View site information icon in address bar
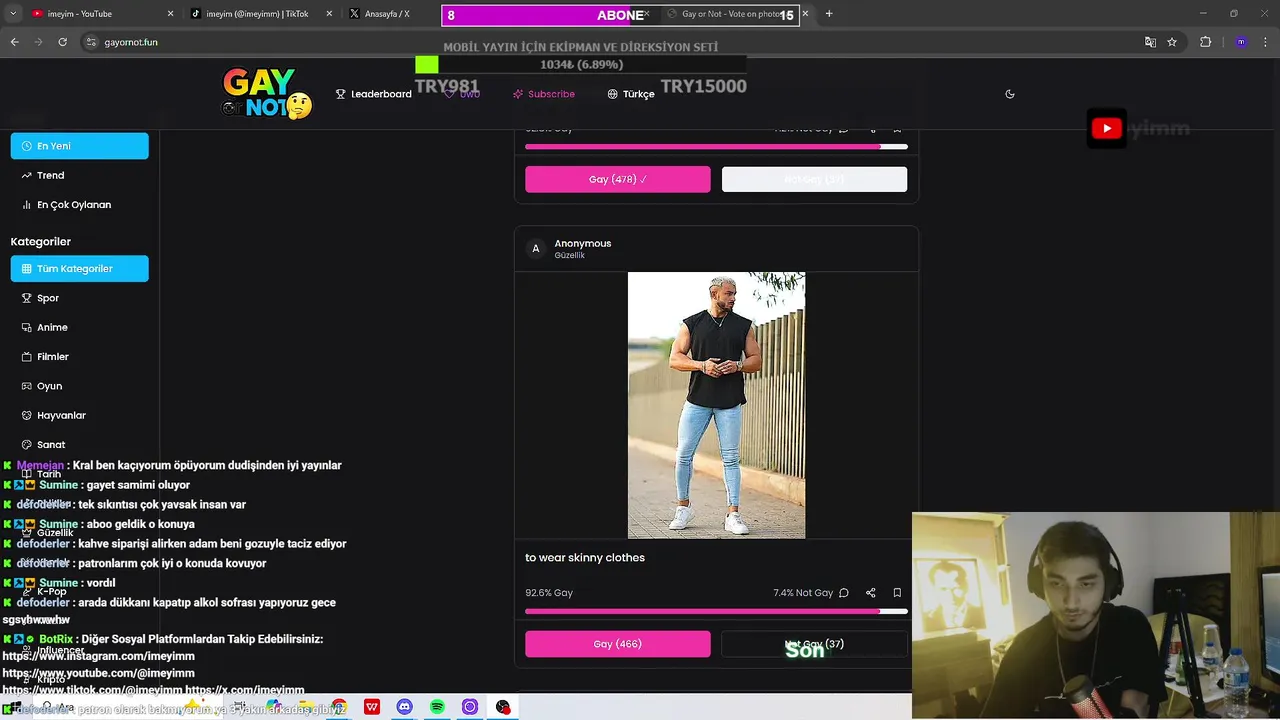The width and height of the screenshot is (1280, 720). point(91,42)
